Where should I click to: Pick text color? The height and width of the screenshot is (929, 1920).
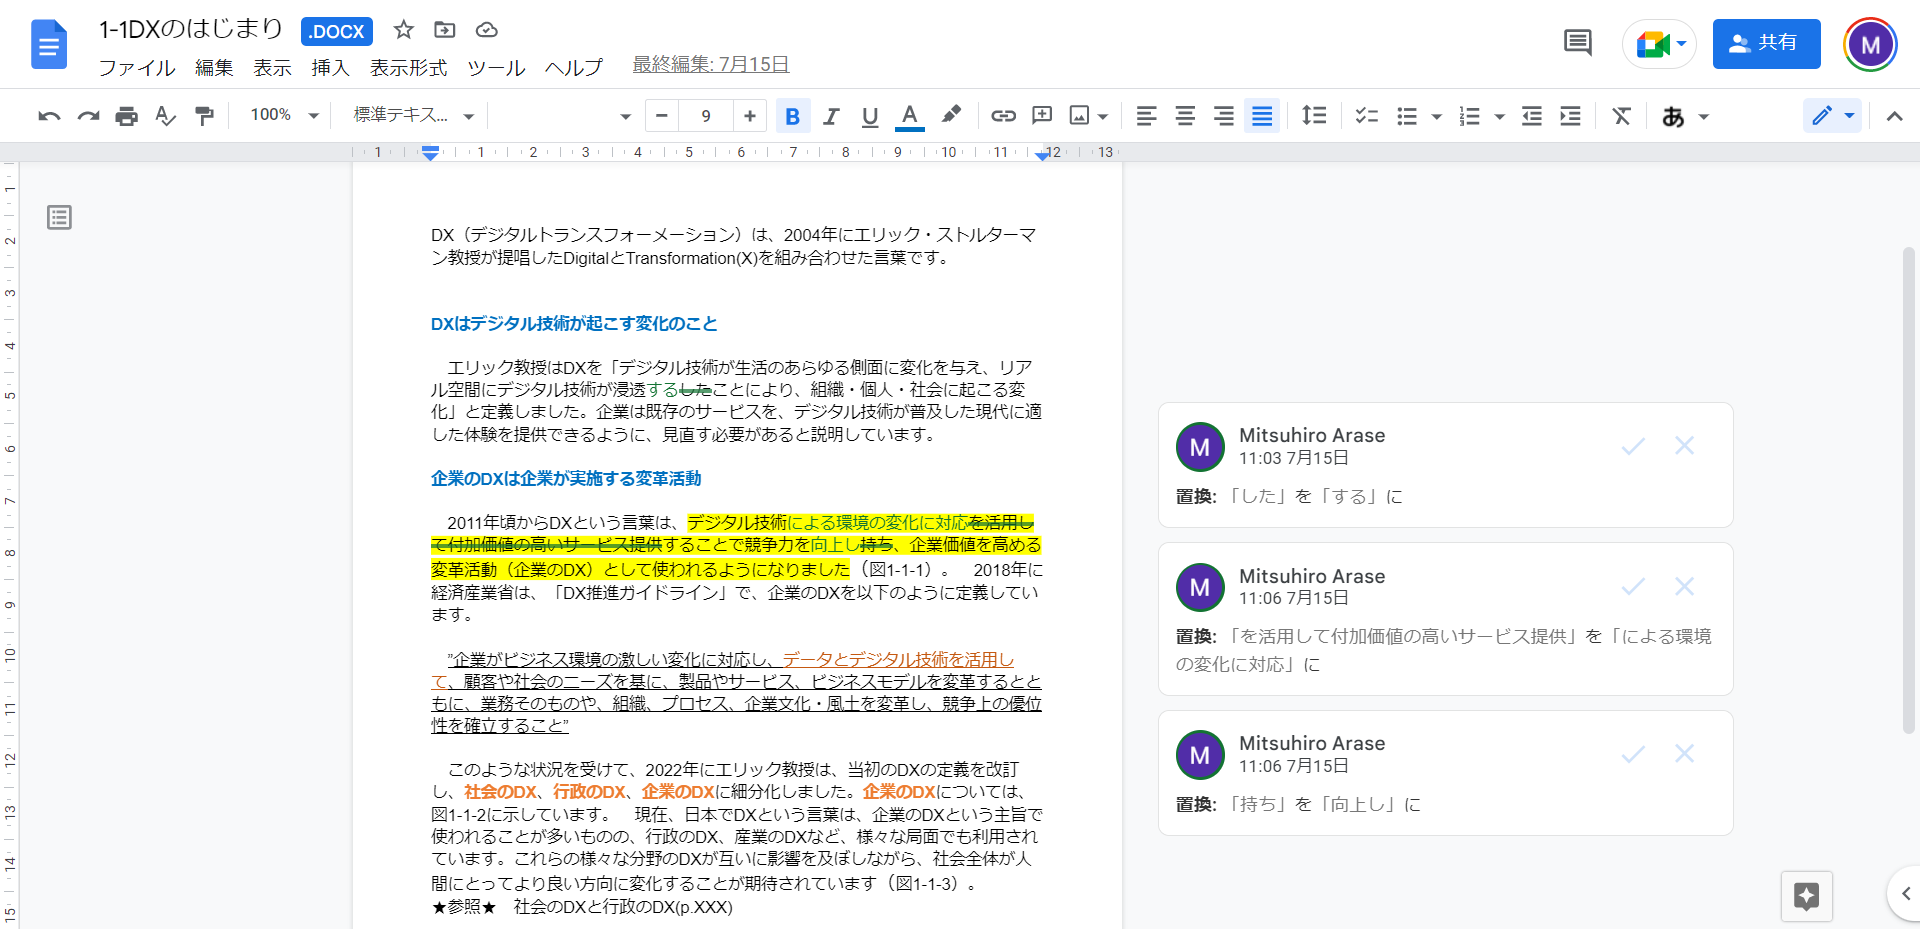point(909,116)
